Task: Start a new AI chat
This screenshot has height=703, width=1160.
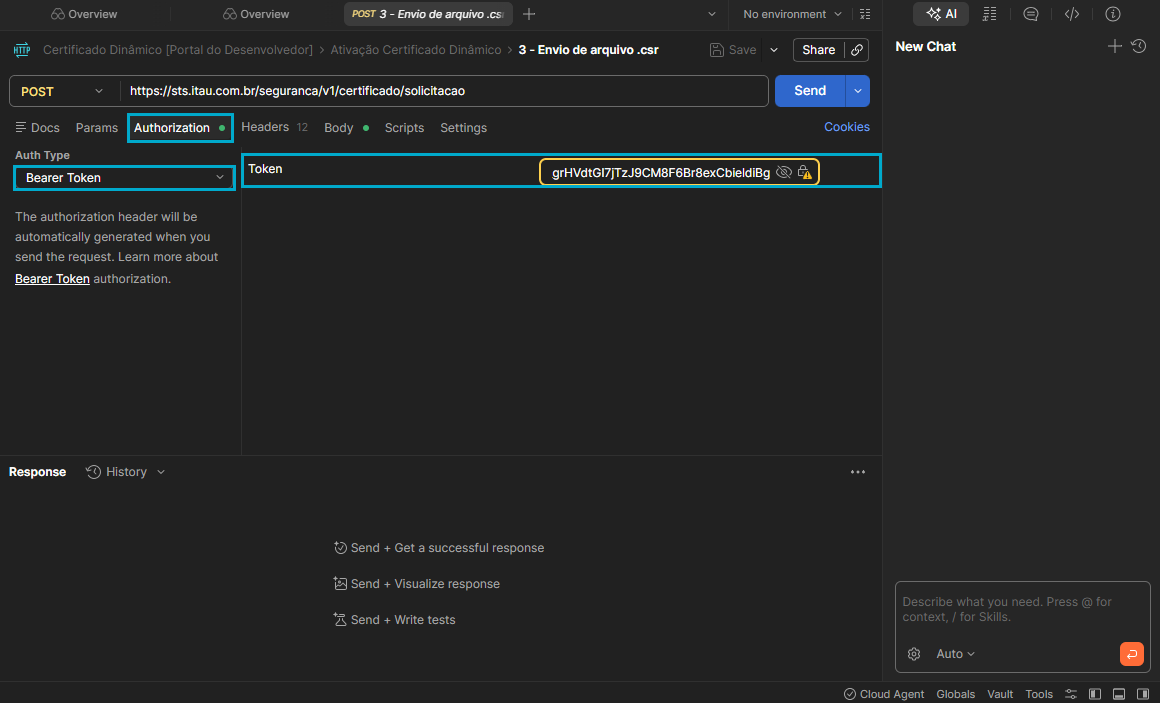Action: 1115,46
